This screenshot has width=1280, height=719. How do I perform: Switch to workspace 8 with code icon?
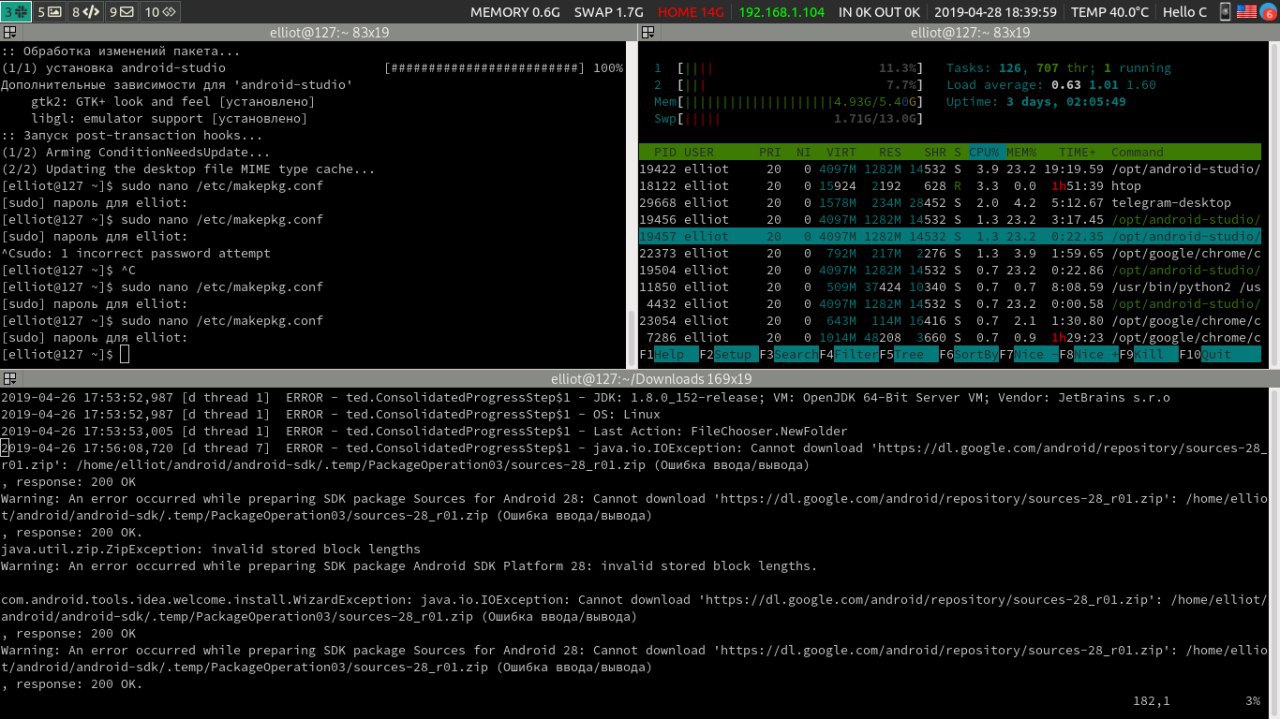[x=86, y=12]
